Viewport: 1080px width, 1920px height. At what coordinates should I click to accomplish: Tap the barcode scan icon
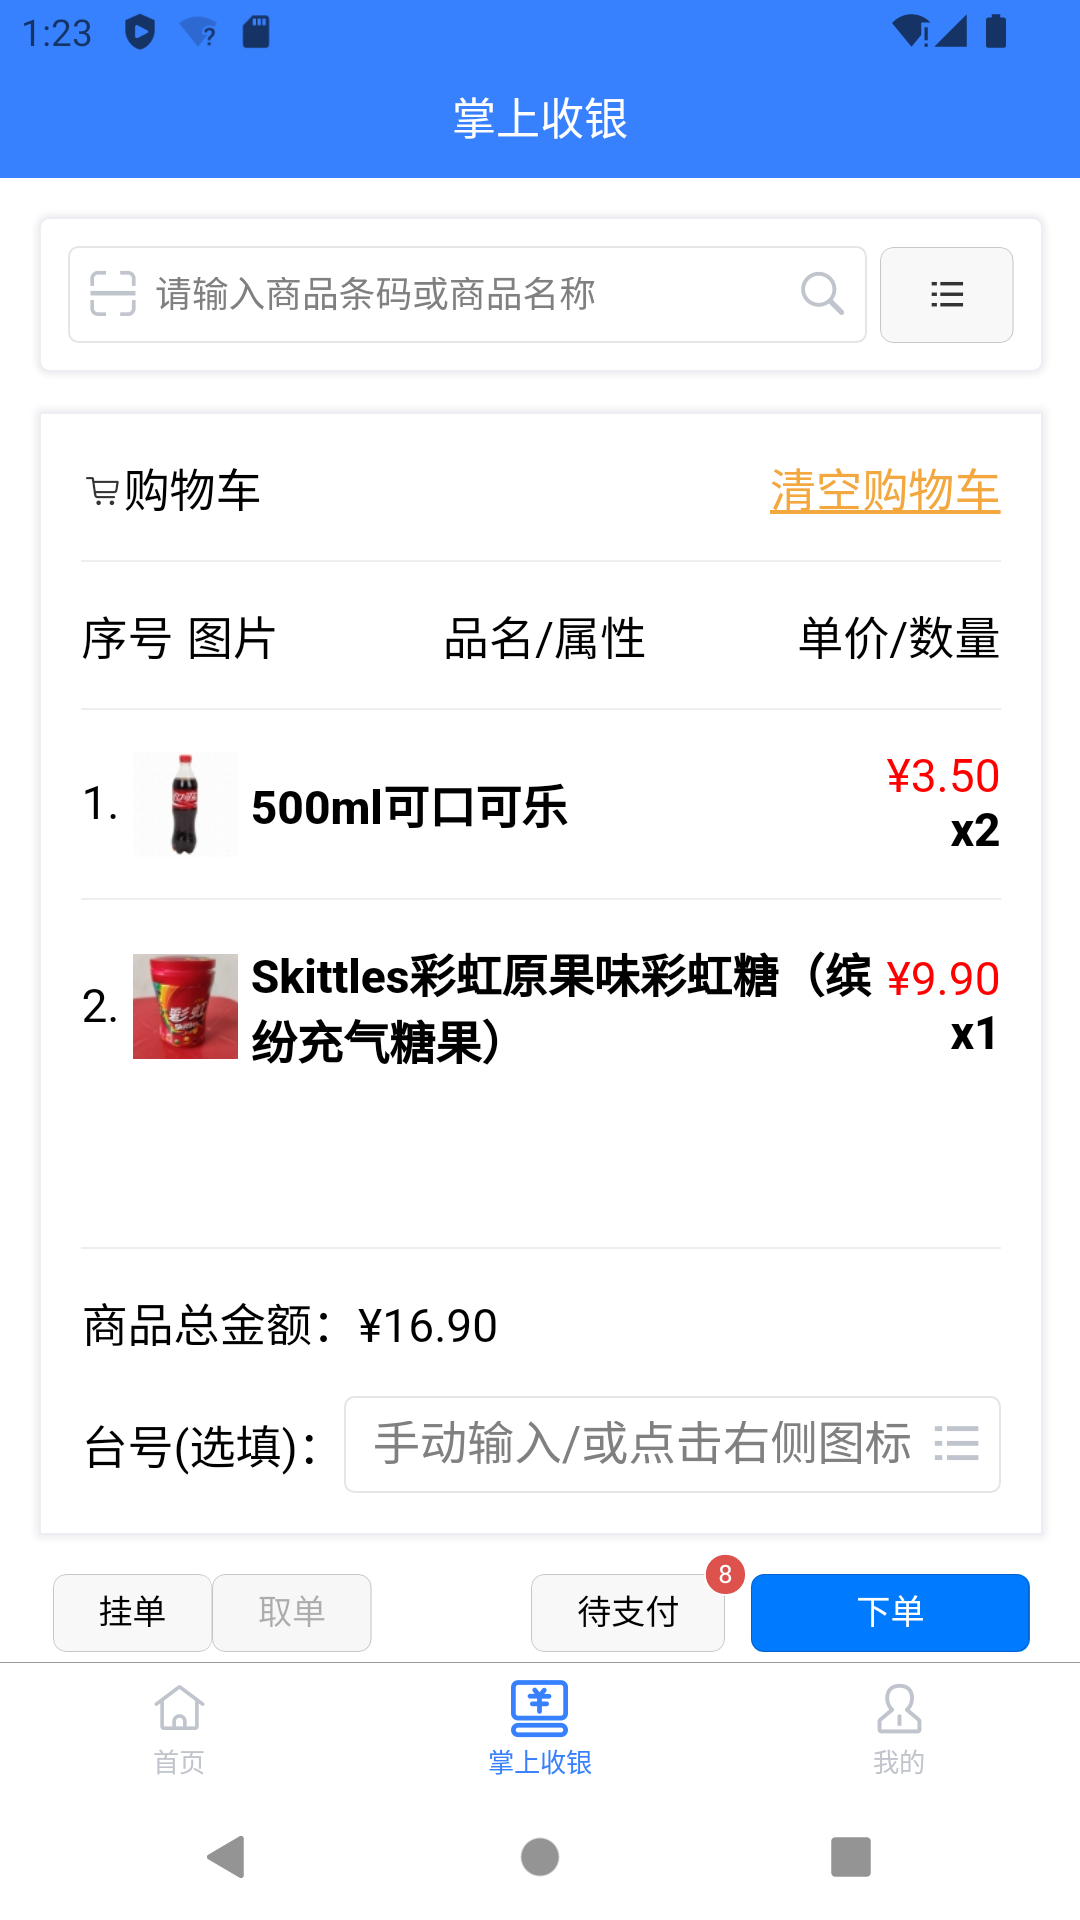[112, 294]
